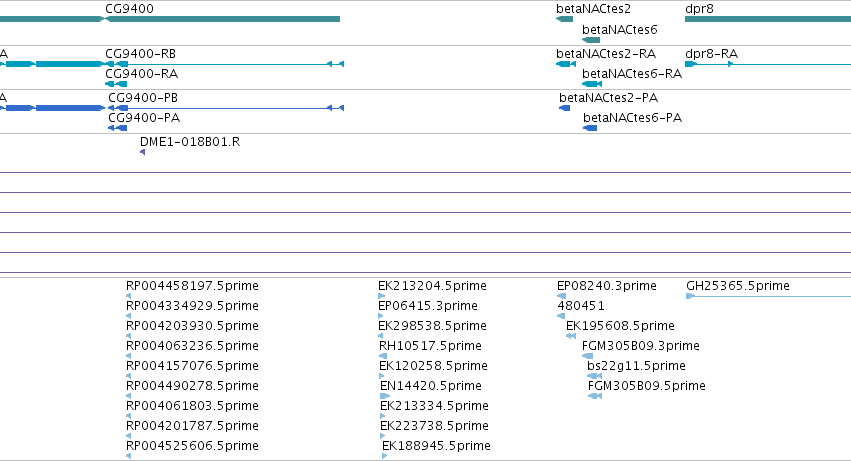Click EST FGM305B09.5prime
The width and height of the screenshot is (851, 461).
click(646, 386)
